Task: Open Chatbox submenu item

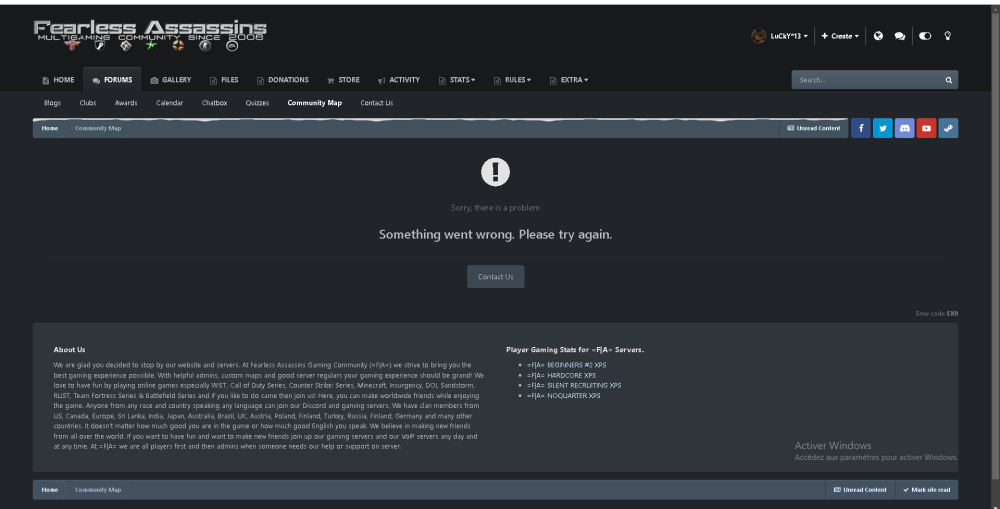Action: pyautogui.click(x=214, y=103)
